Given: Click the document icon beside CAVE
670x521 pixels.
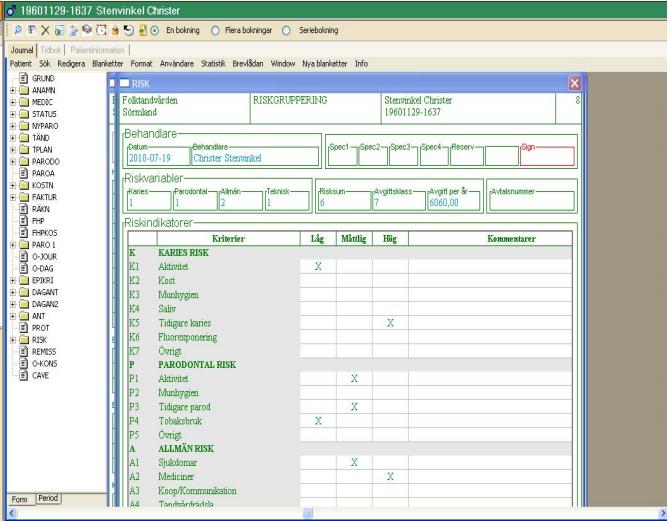Looking at the screenshot, I should [24, 375].
